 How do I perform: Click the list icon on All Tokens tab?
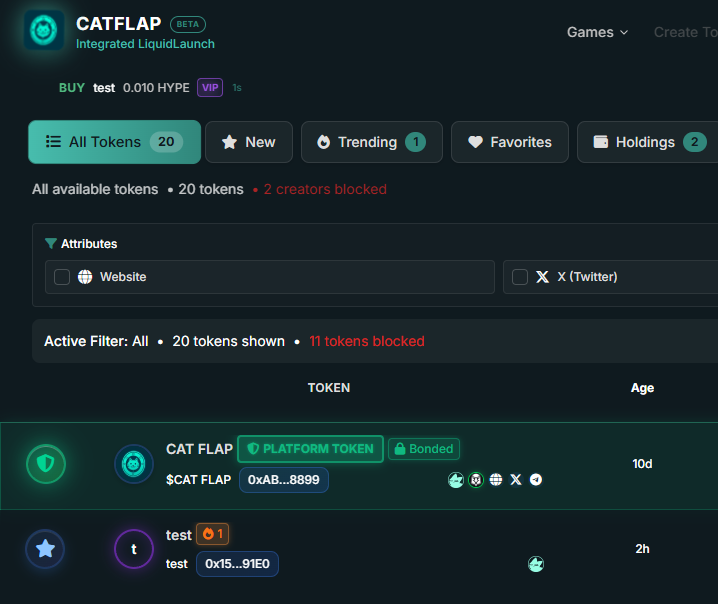[x=53, y=142]
